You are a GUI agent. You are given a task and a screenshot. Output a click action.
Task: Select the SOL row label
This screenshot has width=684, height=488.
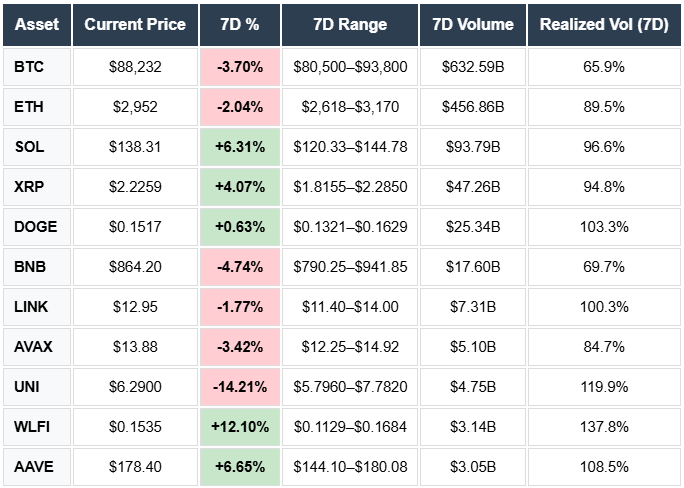(x=30, y=147)
